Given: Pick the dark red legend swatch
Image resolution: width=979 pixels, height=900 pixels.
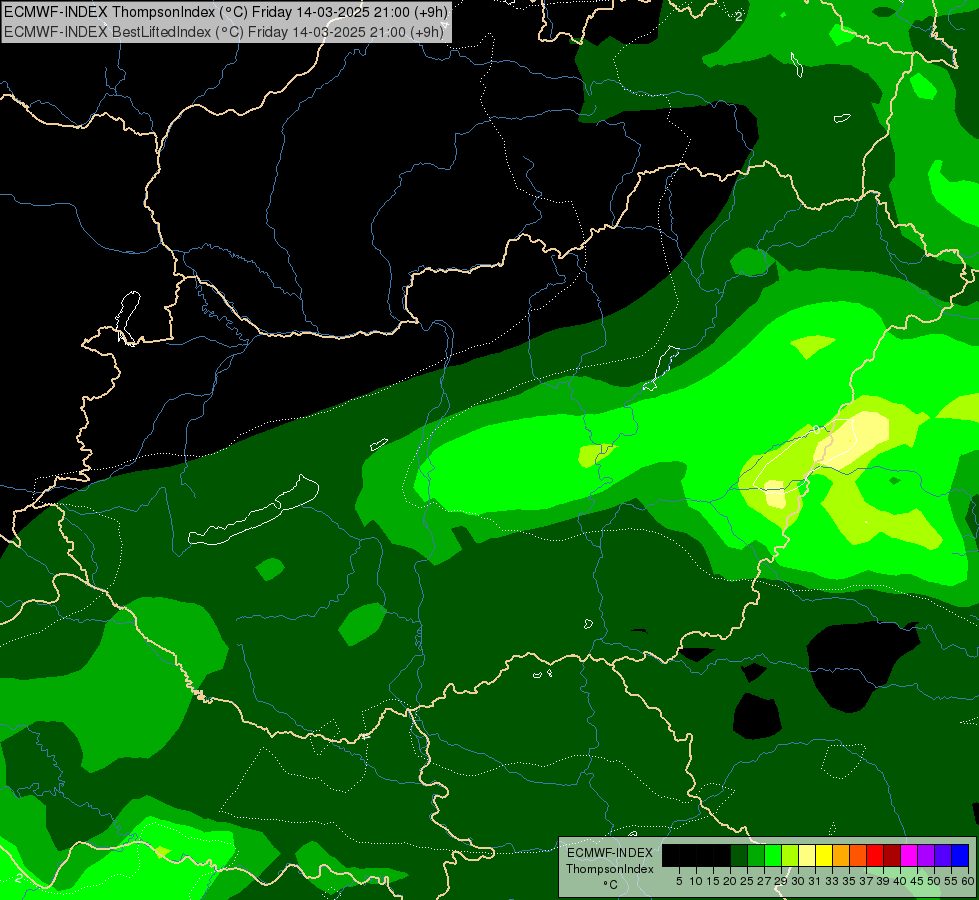Looking at the screenshot, I should [892, 855].
